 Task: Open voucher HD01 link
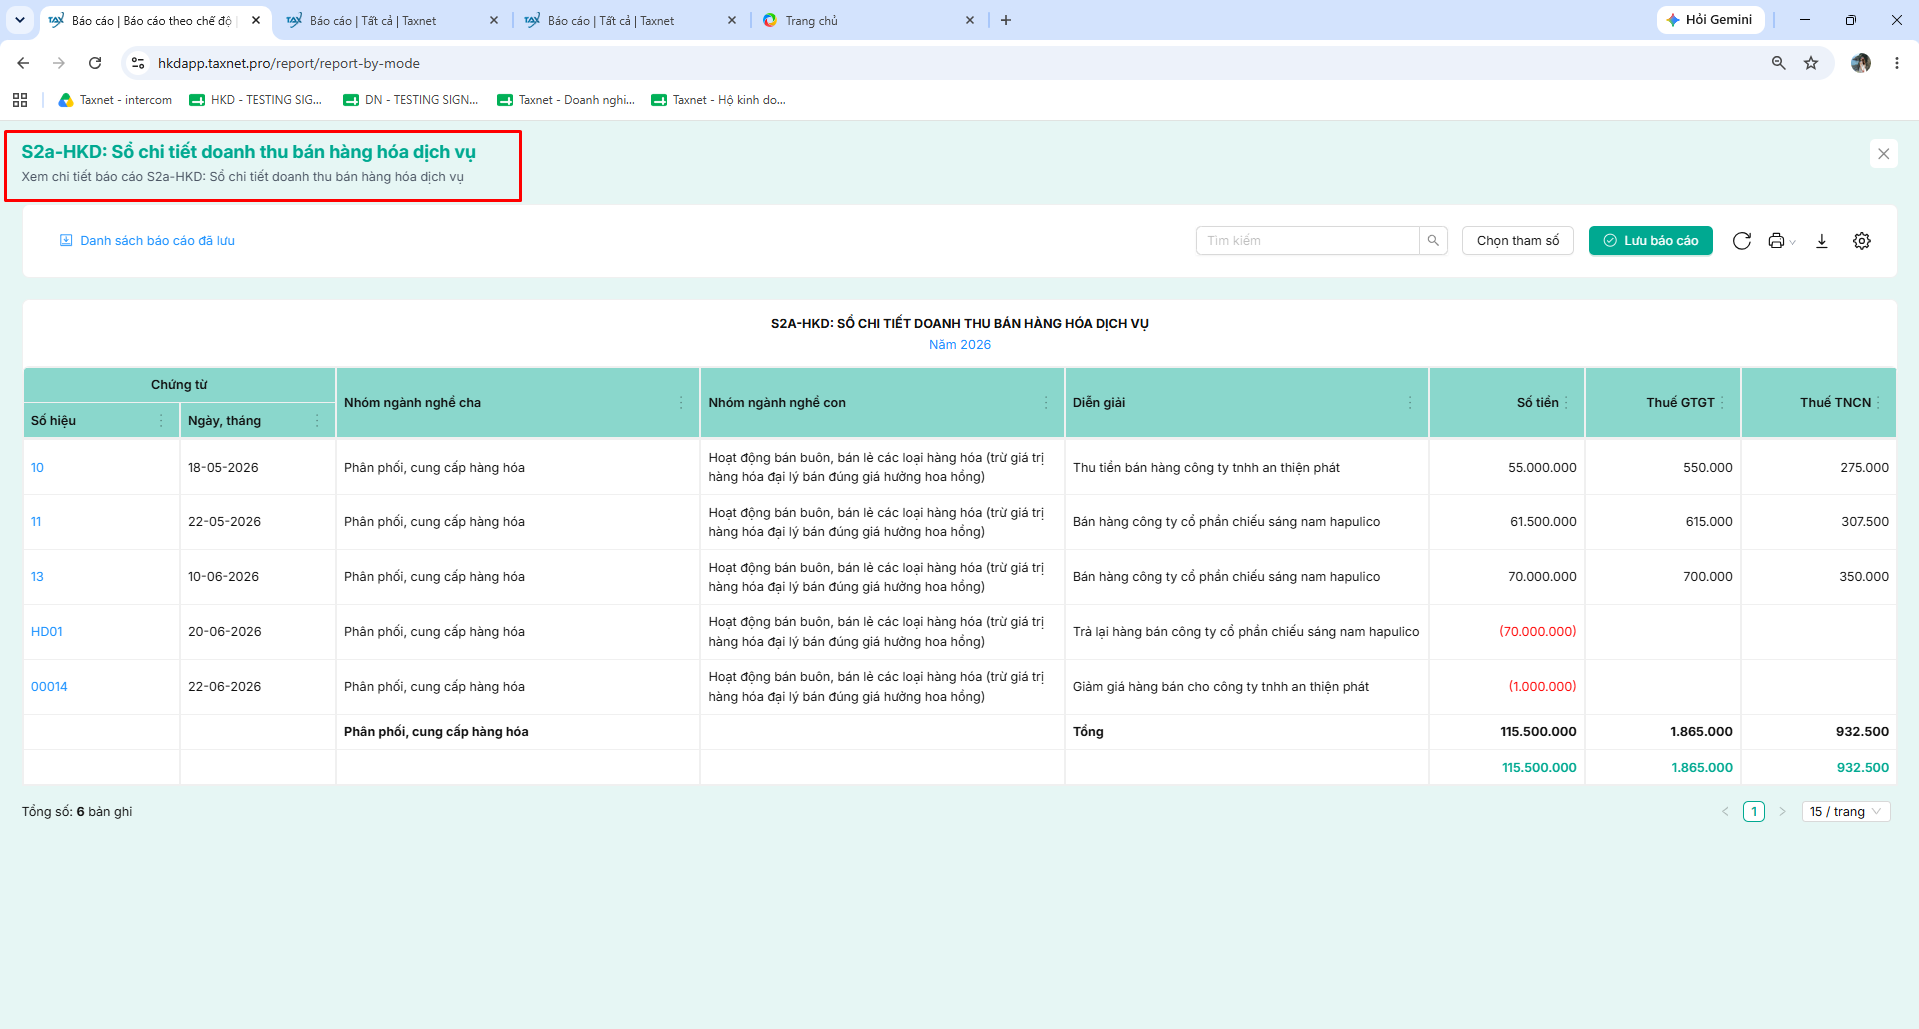pyautogui.click(x=47, y=632)
